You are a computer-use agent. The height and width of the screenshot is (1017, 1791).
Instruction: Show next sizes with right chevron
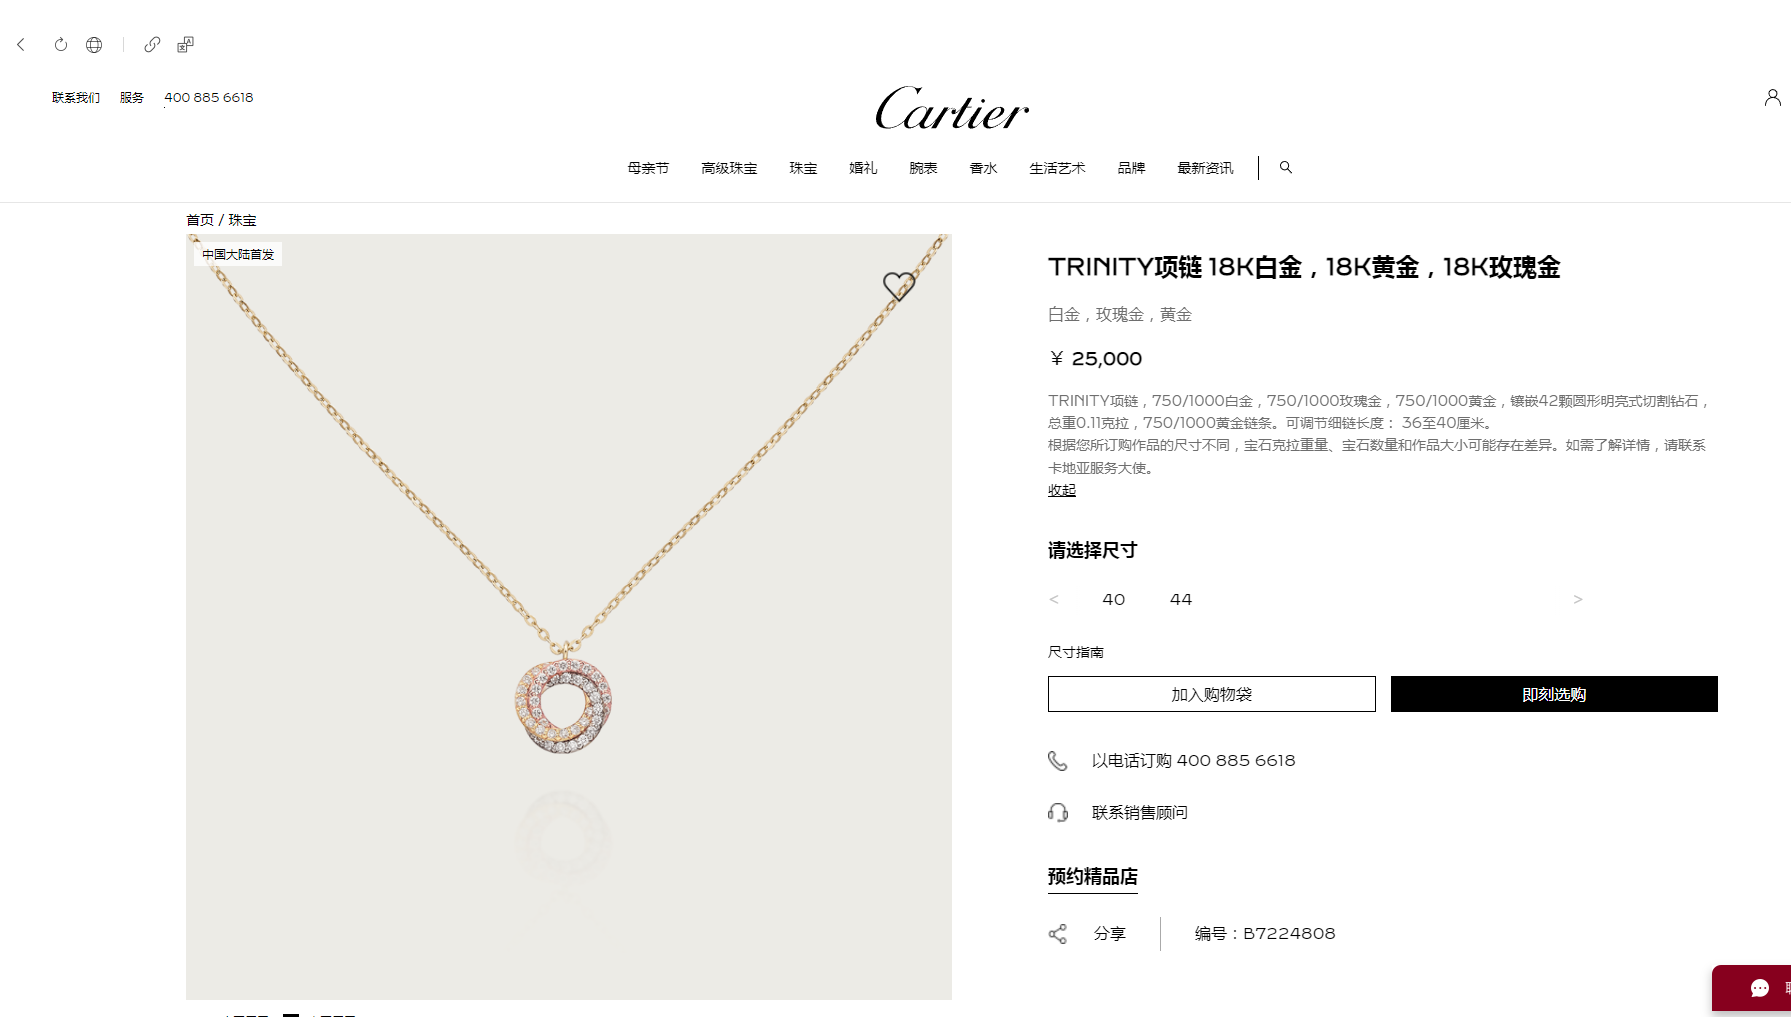(x=1578, y=599)
